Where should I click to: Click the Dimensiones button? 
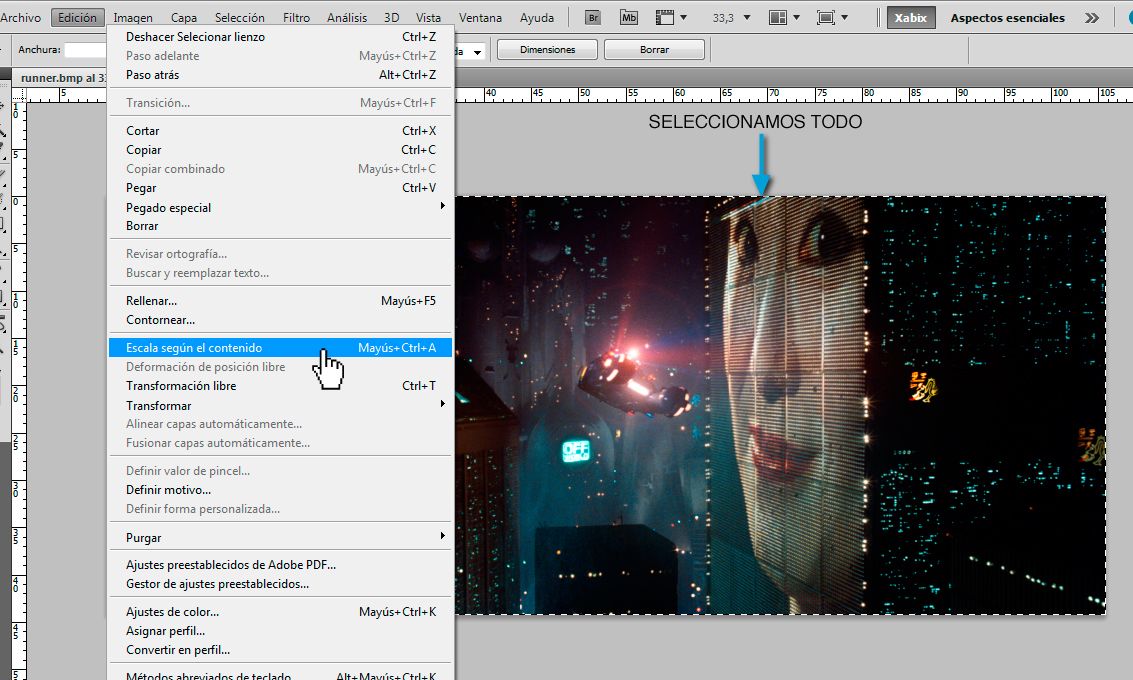[x=547, y=50]
